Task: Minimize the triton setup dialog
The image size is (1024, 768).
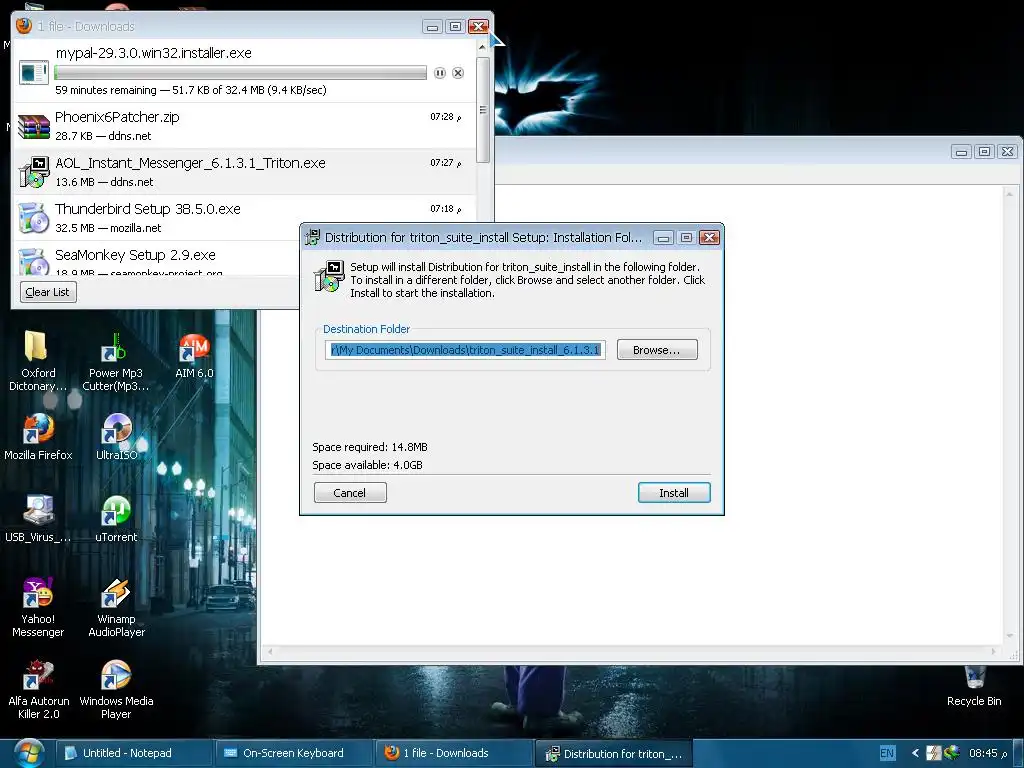Action: (x=663, y=238)
